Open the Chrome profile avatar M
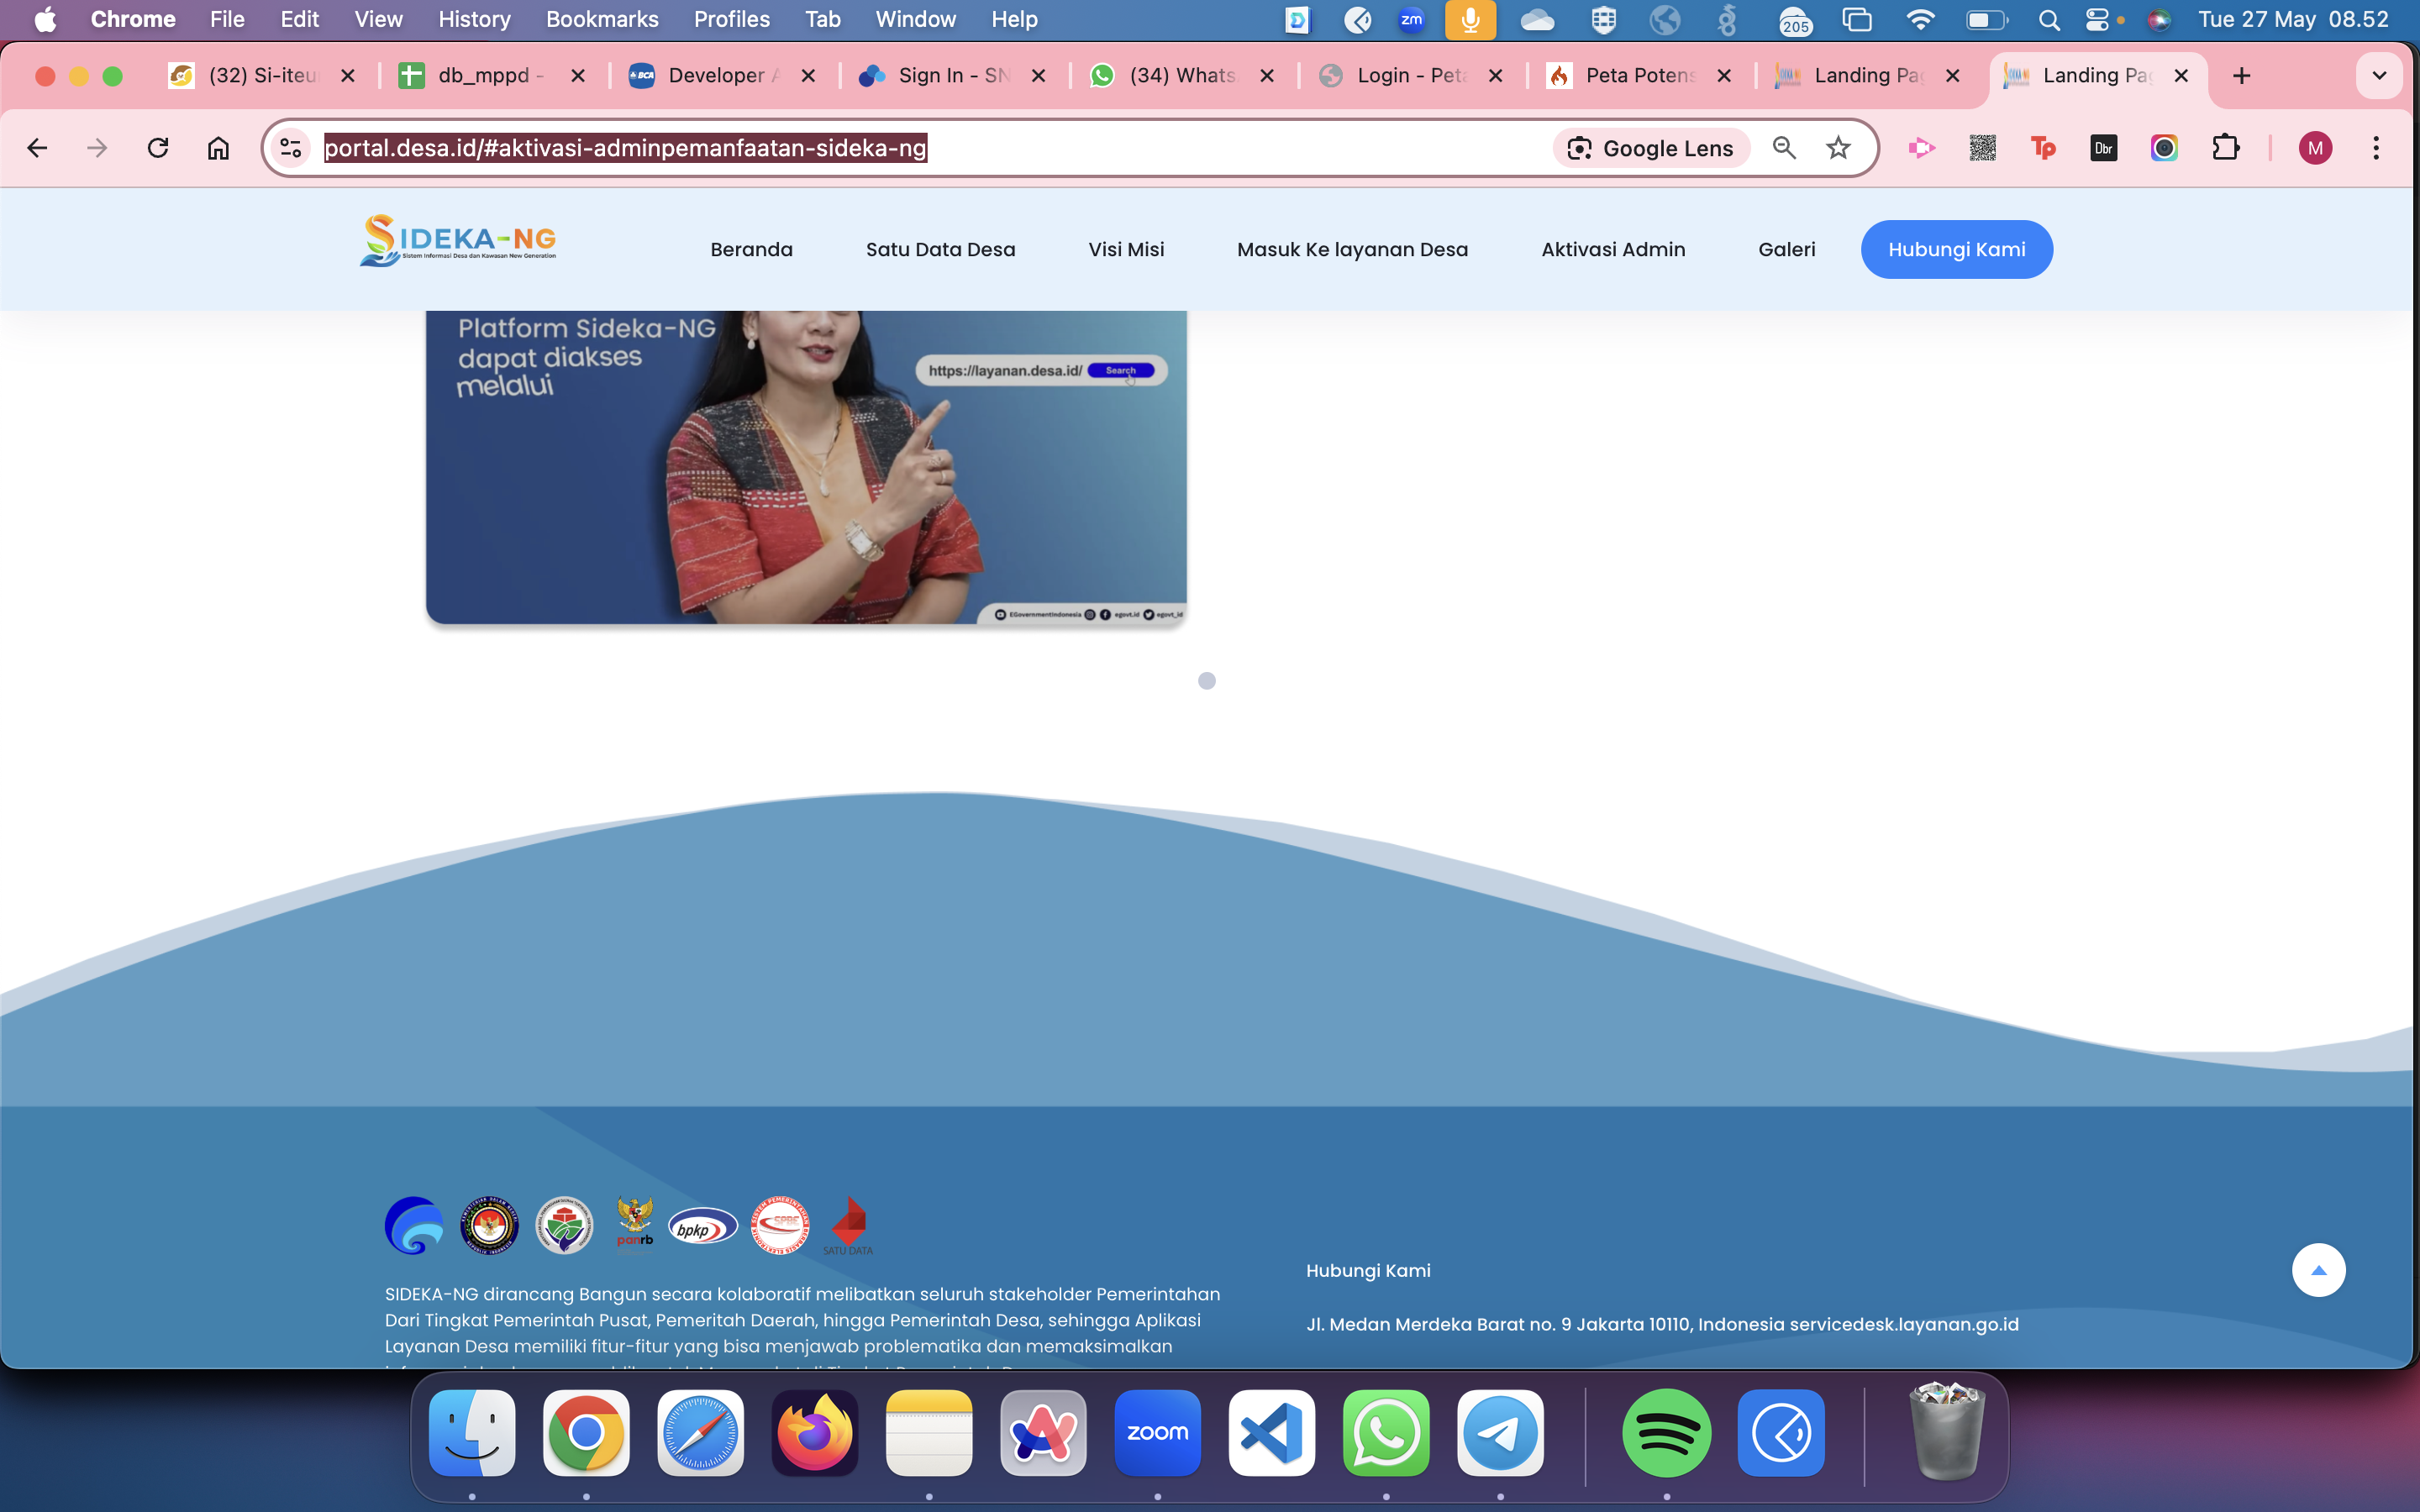 [2315, 148]
